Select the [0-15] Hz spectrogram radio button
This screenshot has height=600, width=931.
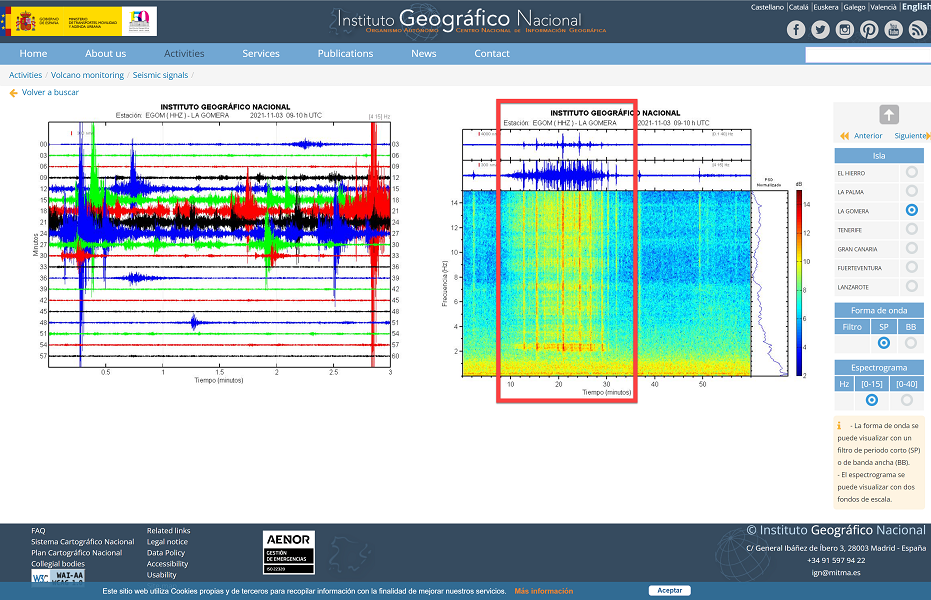click(872, 400)
